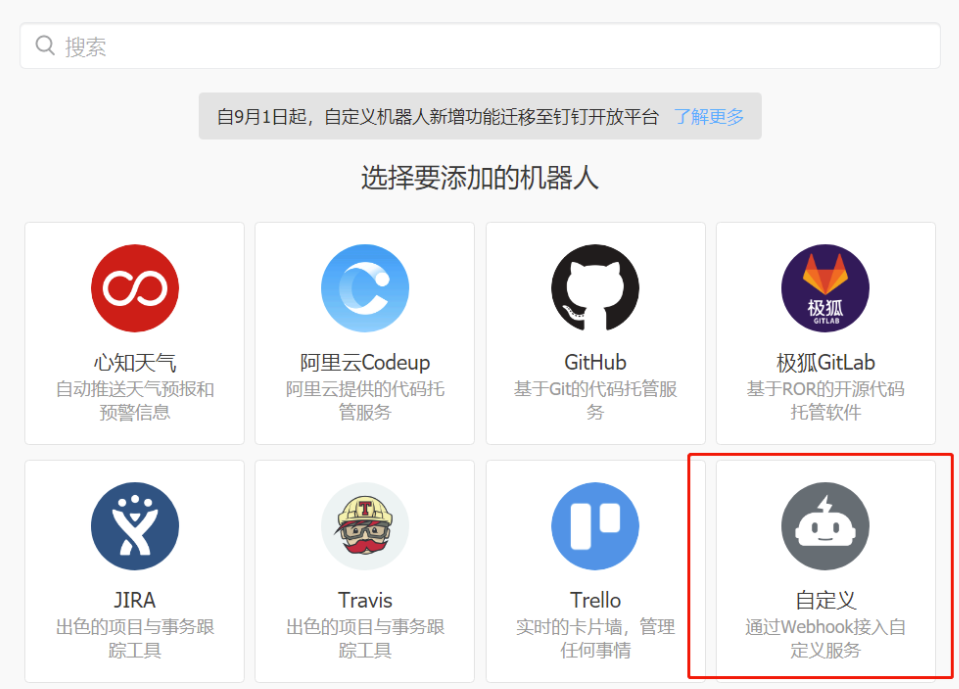Screen dimensions: 959x689
Task: Focus the 搜索 search input field
Action: tap(480, 46)
